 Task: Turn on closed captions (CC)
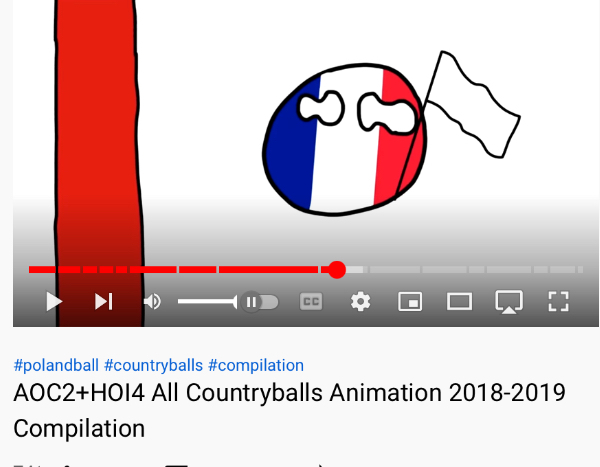(311, 302)
